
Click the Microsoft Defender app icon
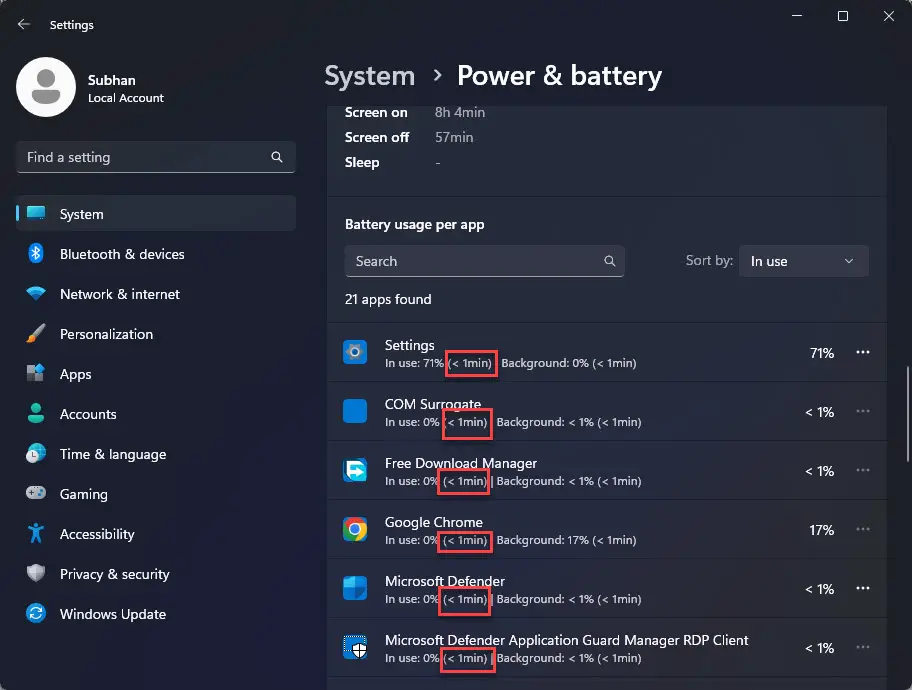coord(355,589)
